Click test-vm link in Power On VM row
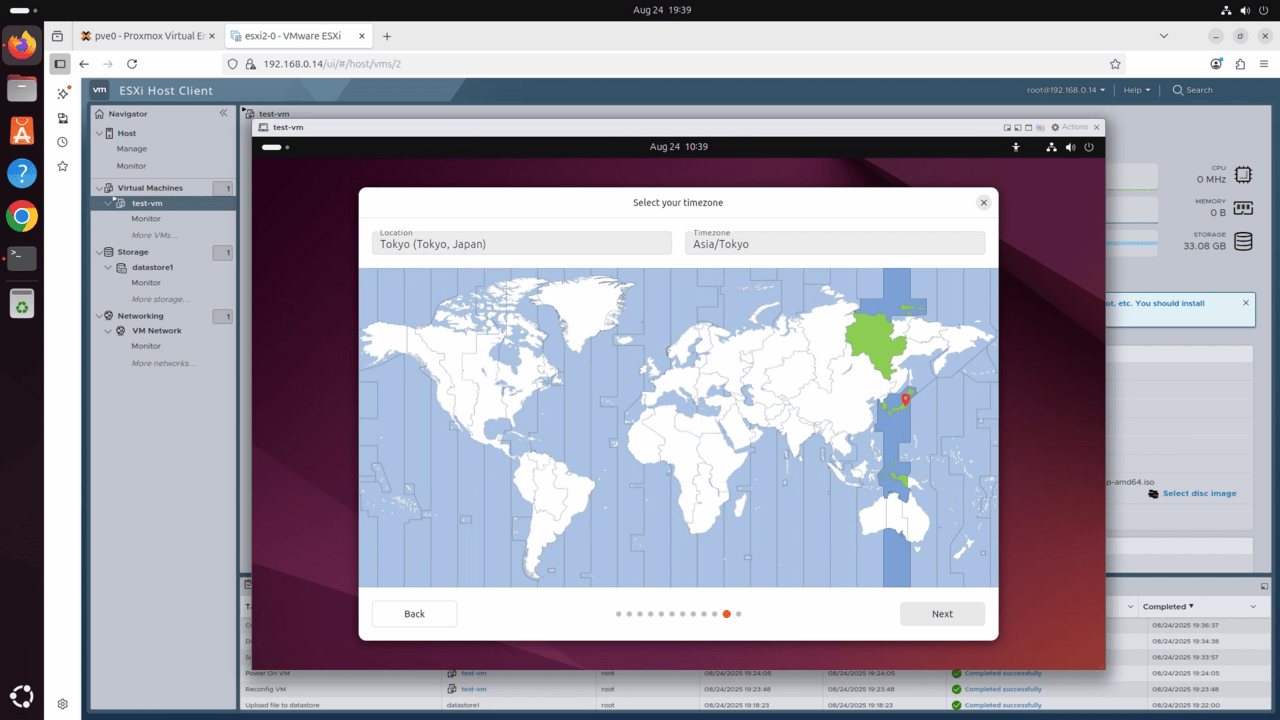This screenshot has width=1280, height=720. click(x=474, y=673)
